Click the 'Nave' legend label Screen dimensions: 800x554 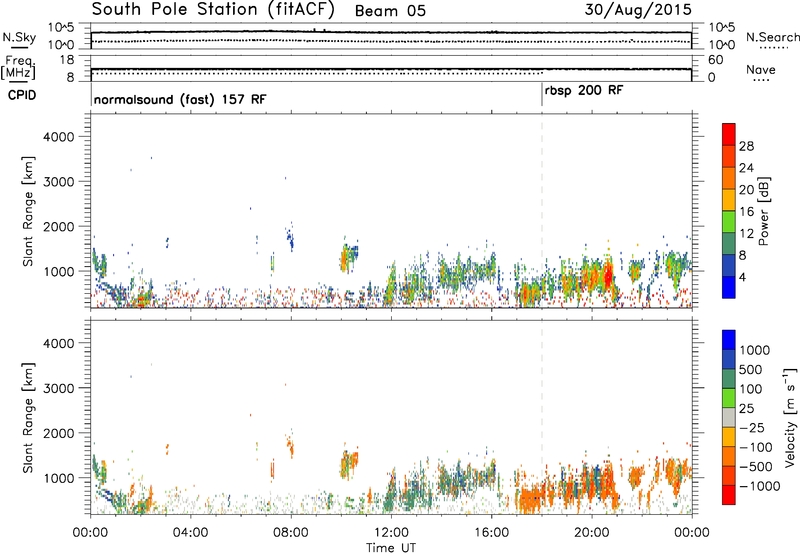[761, 69]
